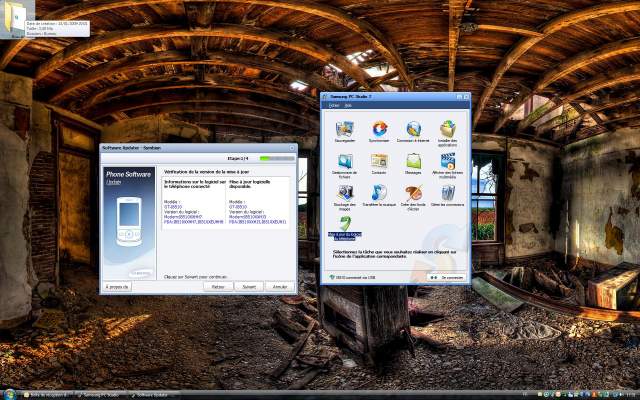Open Gérer les connexions icon
Screen dimensions: 640x400
coord(449,192)
